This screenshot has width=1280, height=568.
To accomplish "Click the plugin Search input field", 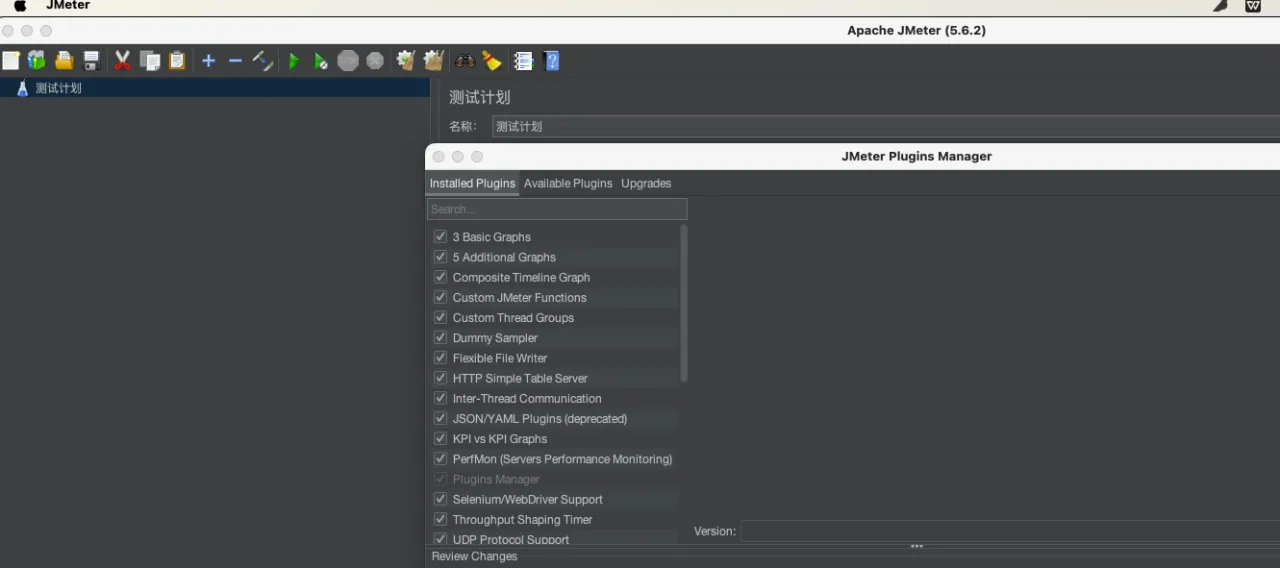I will click(557, 210).
